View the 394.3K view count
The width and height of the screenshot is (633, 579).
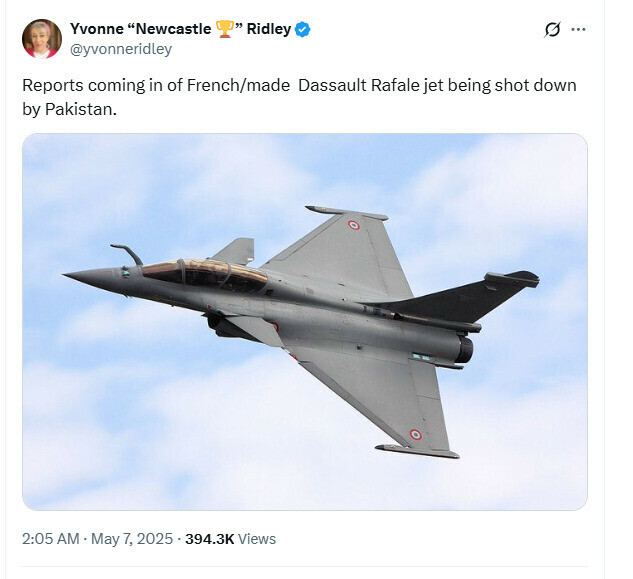coord(209,538)
